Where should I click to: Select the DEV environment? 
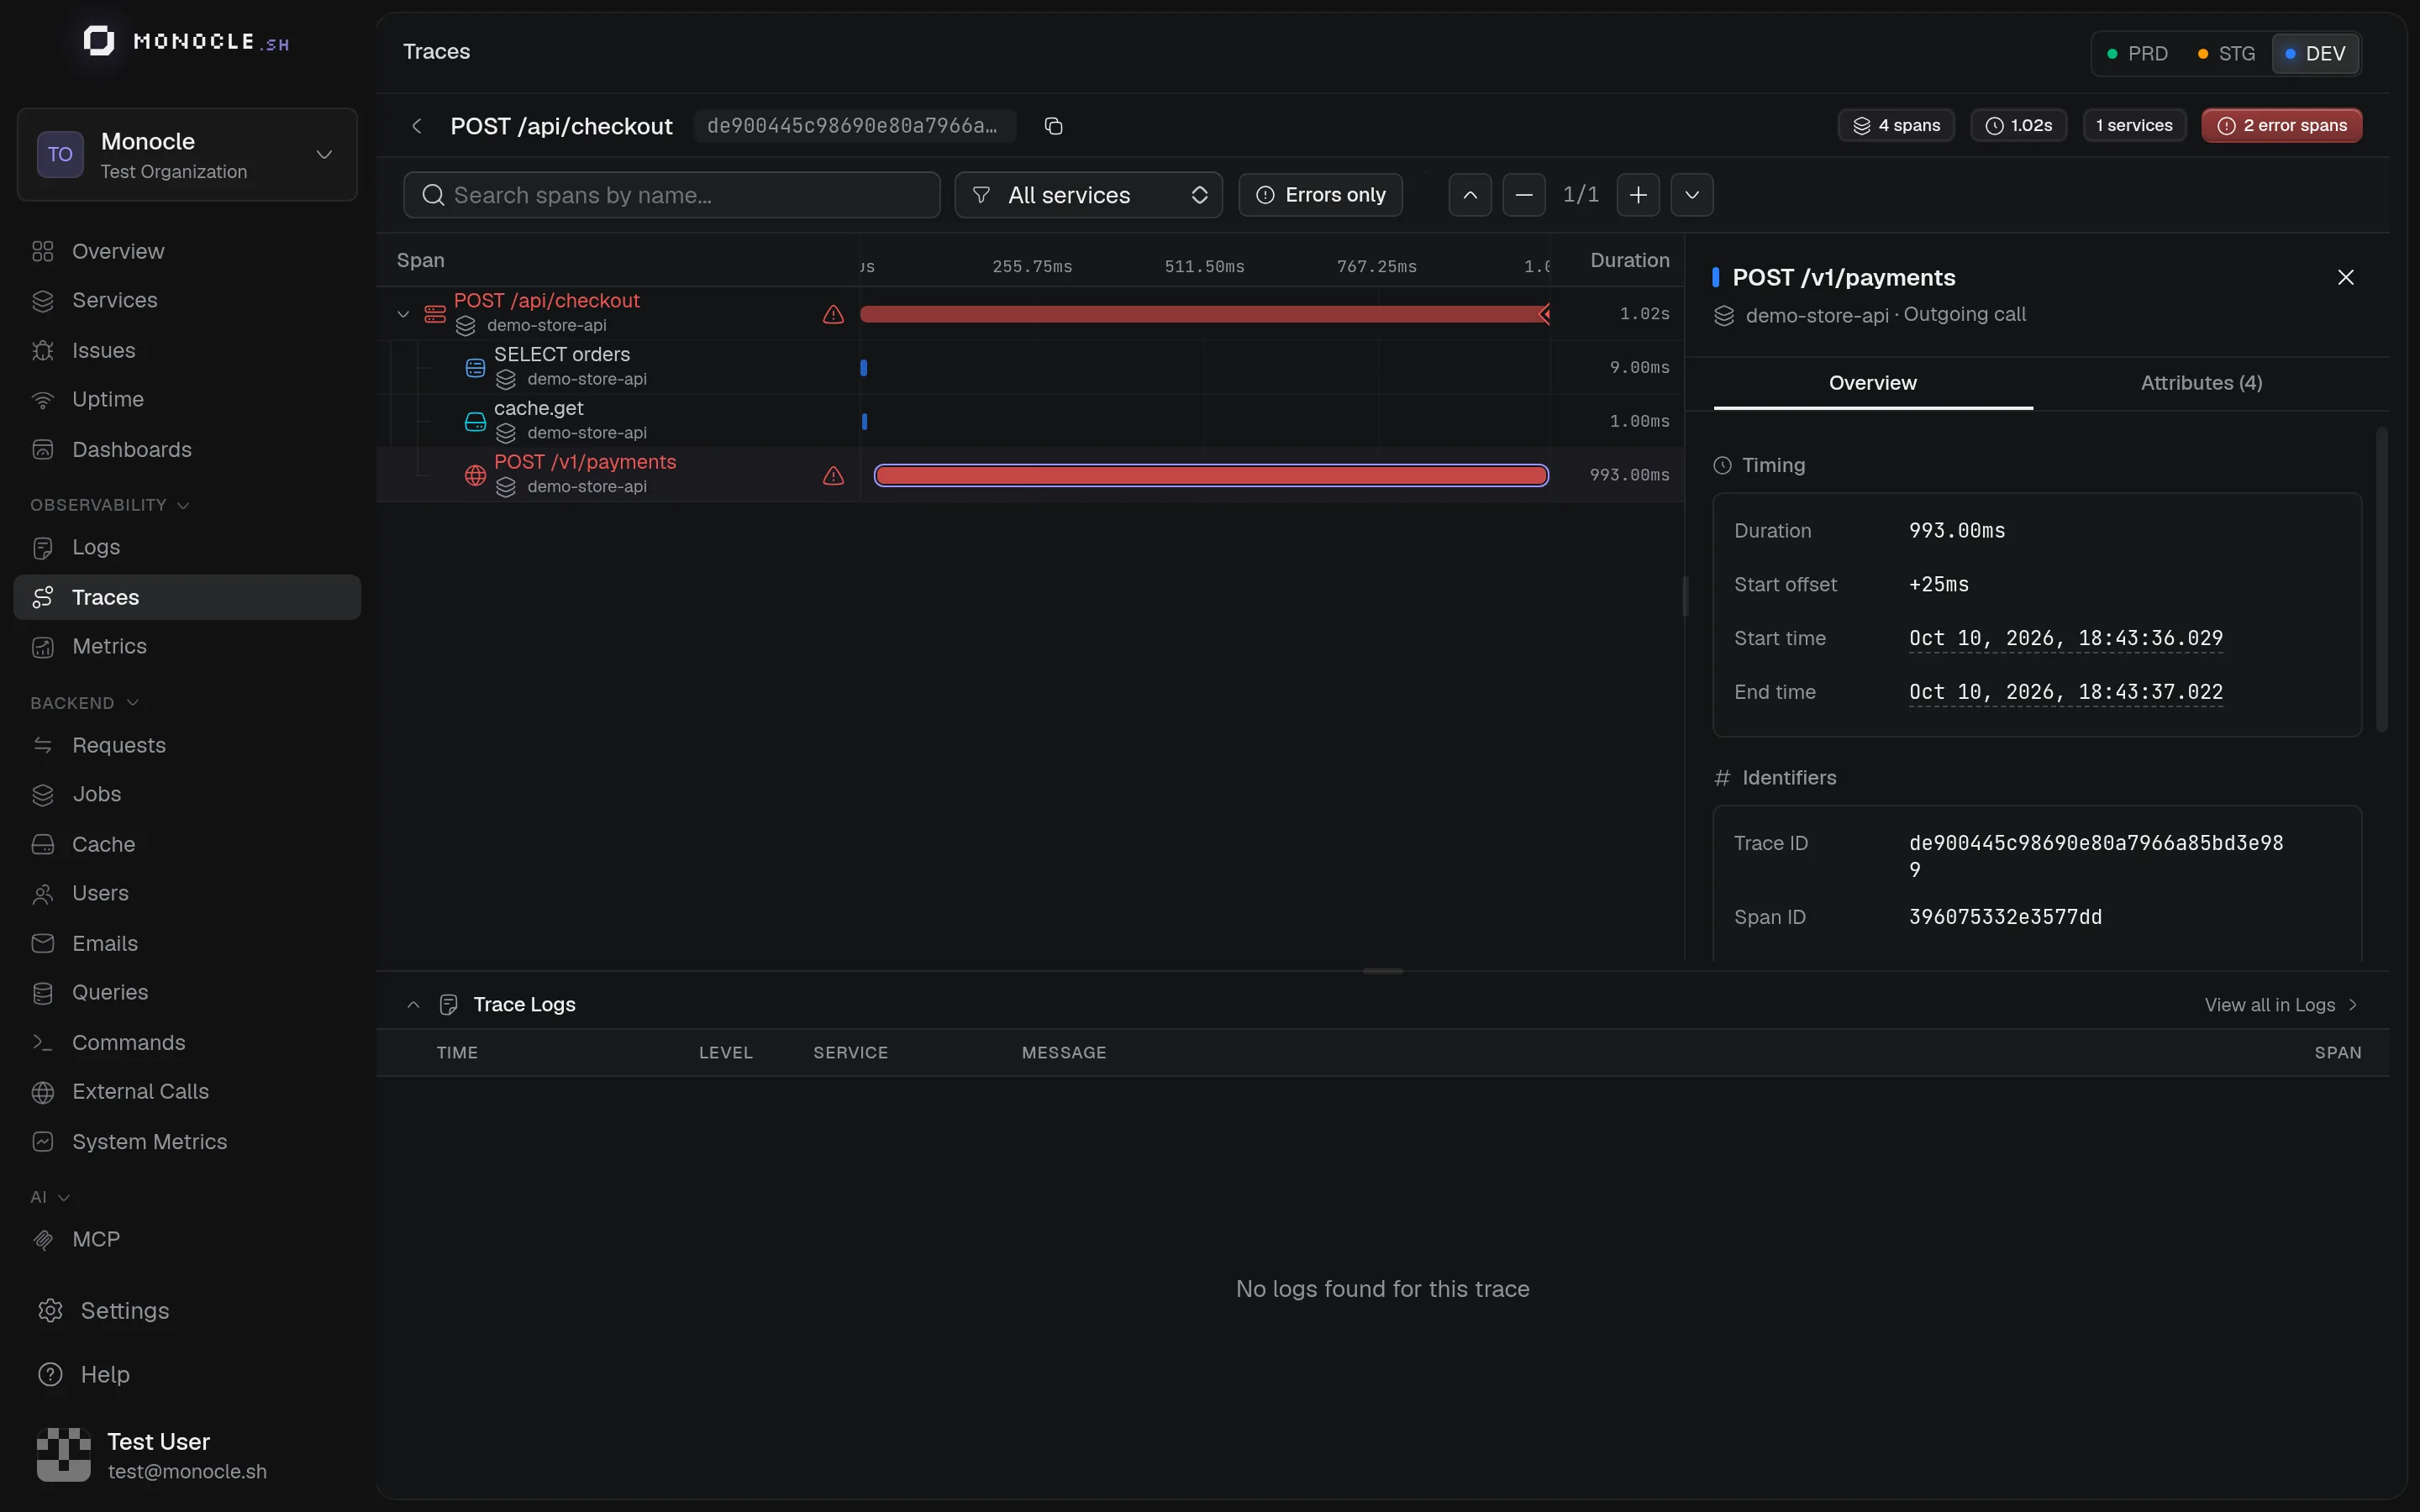point(2315,54)
